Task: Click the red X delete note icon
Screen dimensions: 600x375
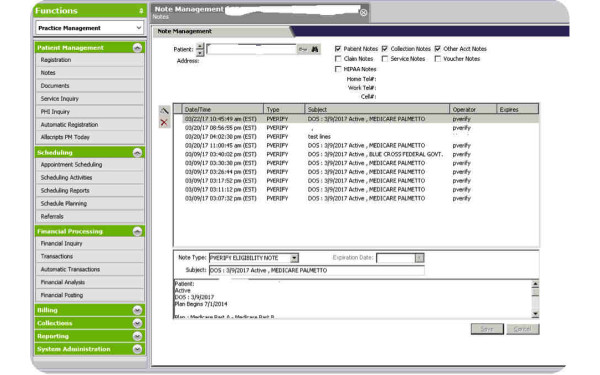Action: point(164,122)
